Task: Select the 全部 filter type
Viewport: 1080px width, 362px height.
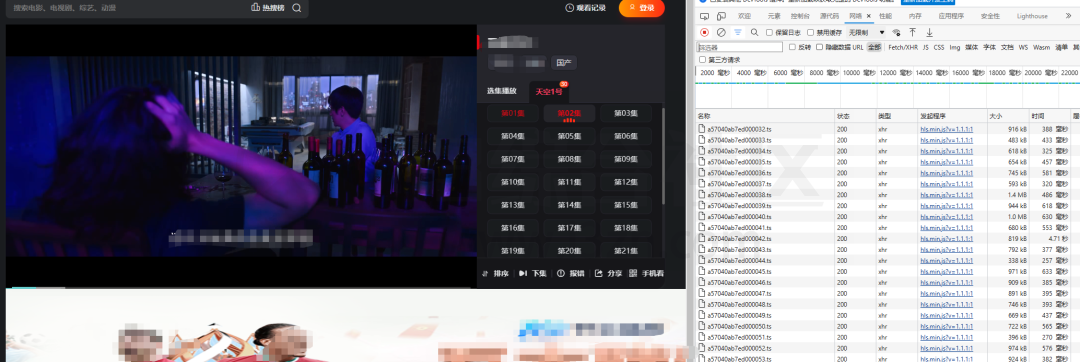Action: point(874,47)
